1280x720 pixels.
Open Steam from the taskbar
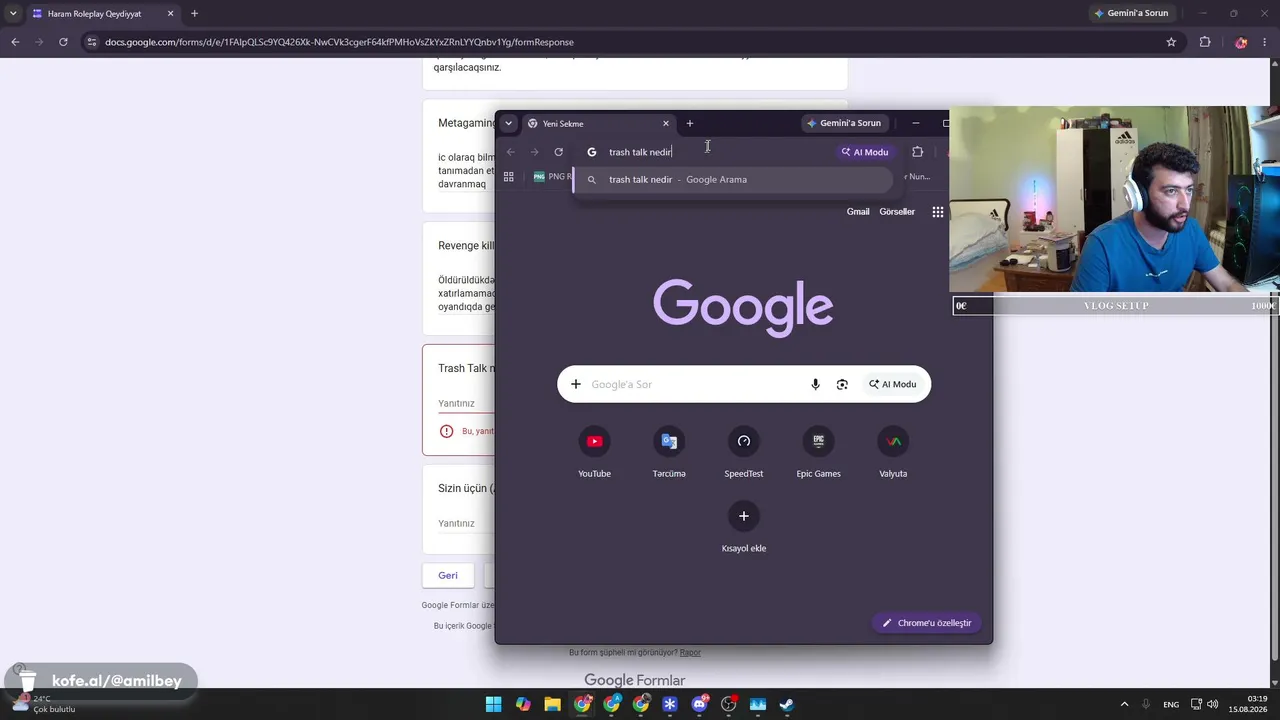(787, 704)
